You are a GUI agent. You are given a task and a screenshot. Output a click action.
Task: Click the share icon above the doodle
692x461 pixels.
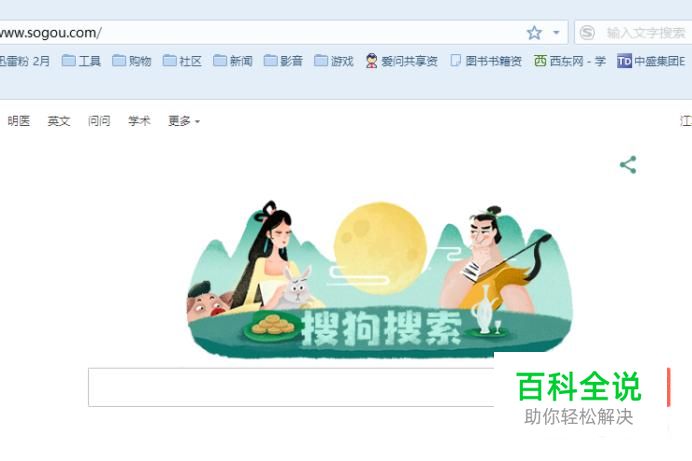628,165
